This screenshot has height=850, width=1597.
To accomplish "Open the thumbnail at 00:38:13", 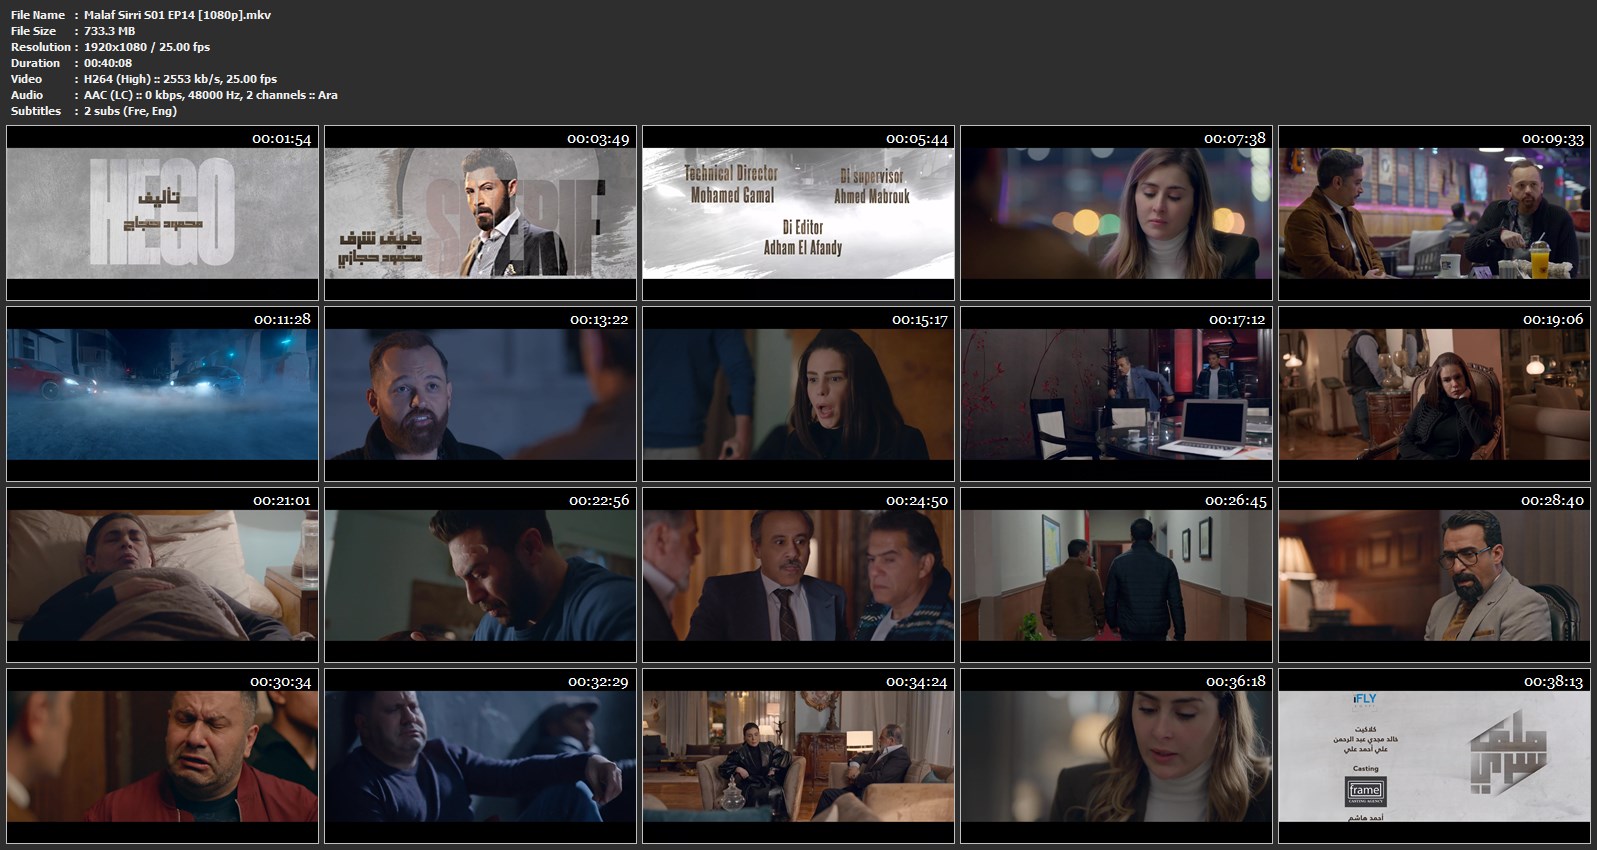I will click(x=1434, y=756).
